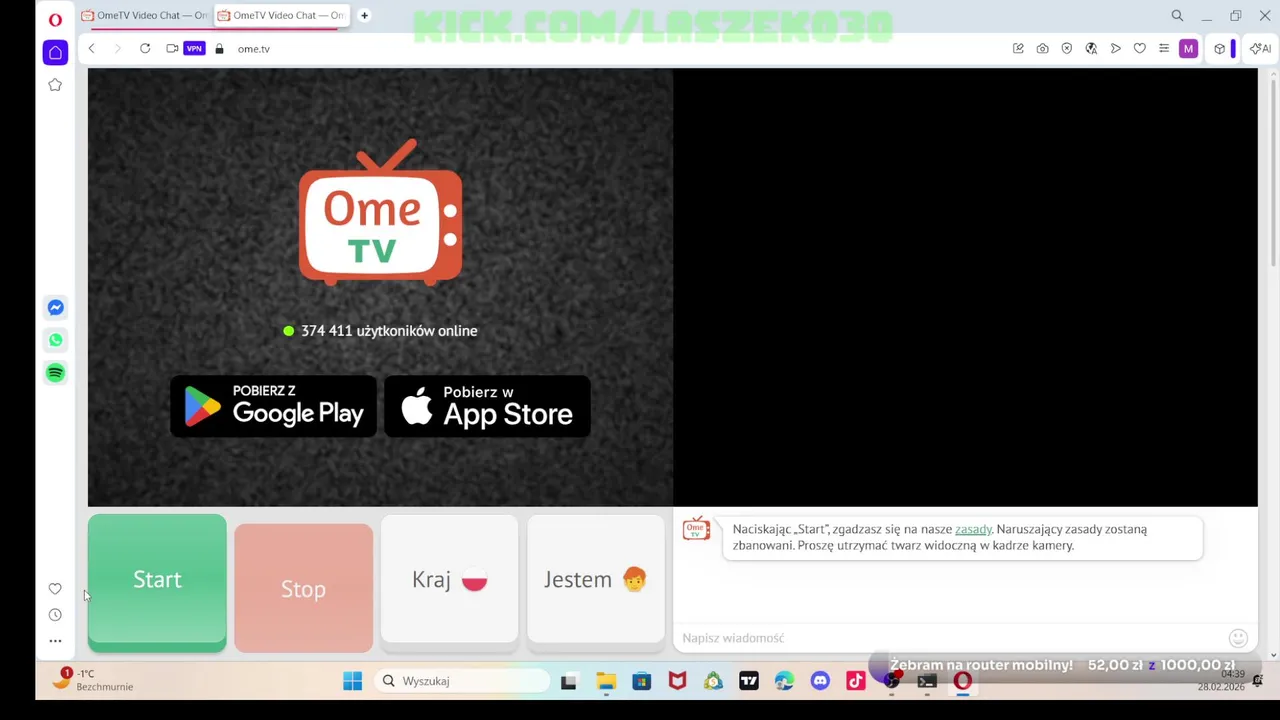Viewport: 1280px width, 720px height.
Task: Open Easy Setup sliders icon
Action: 1164,48
